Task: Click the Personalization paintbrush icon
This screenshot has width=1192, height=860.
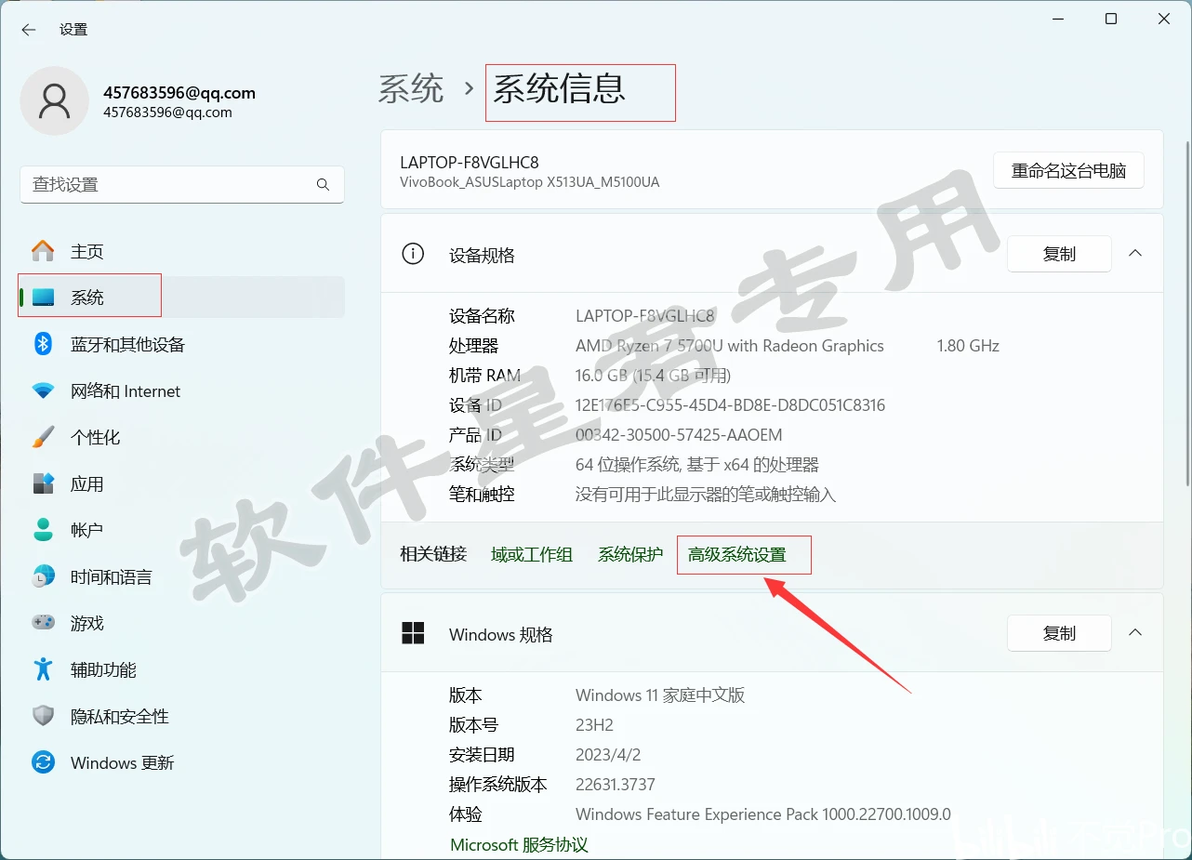Action: coord(43,437)
